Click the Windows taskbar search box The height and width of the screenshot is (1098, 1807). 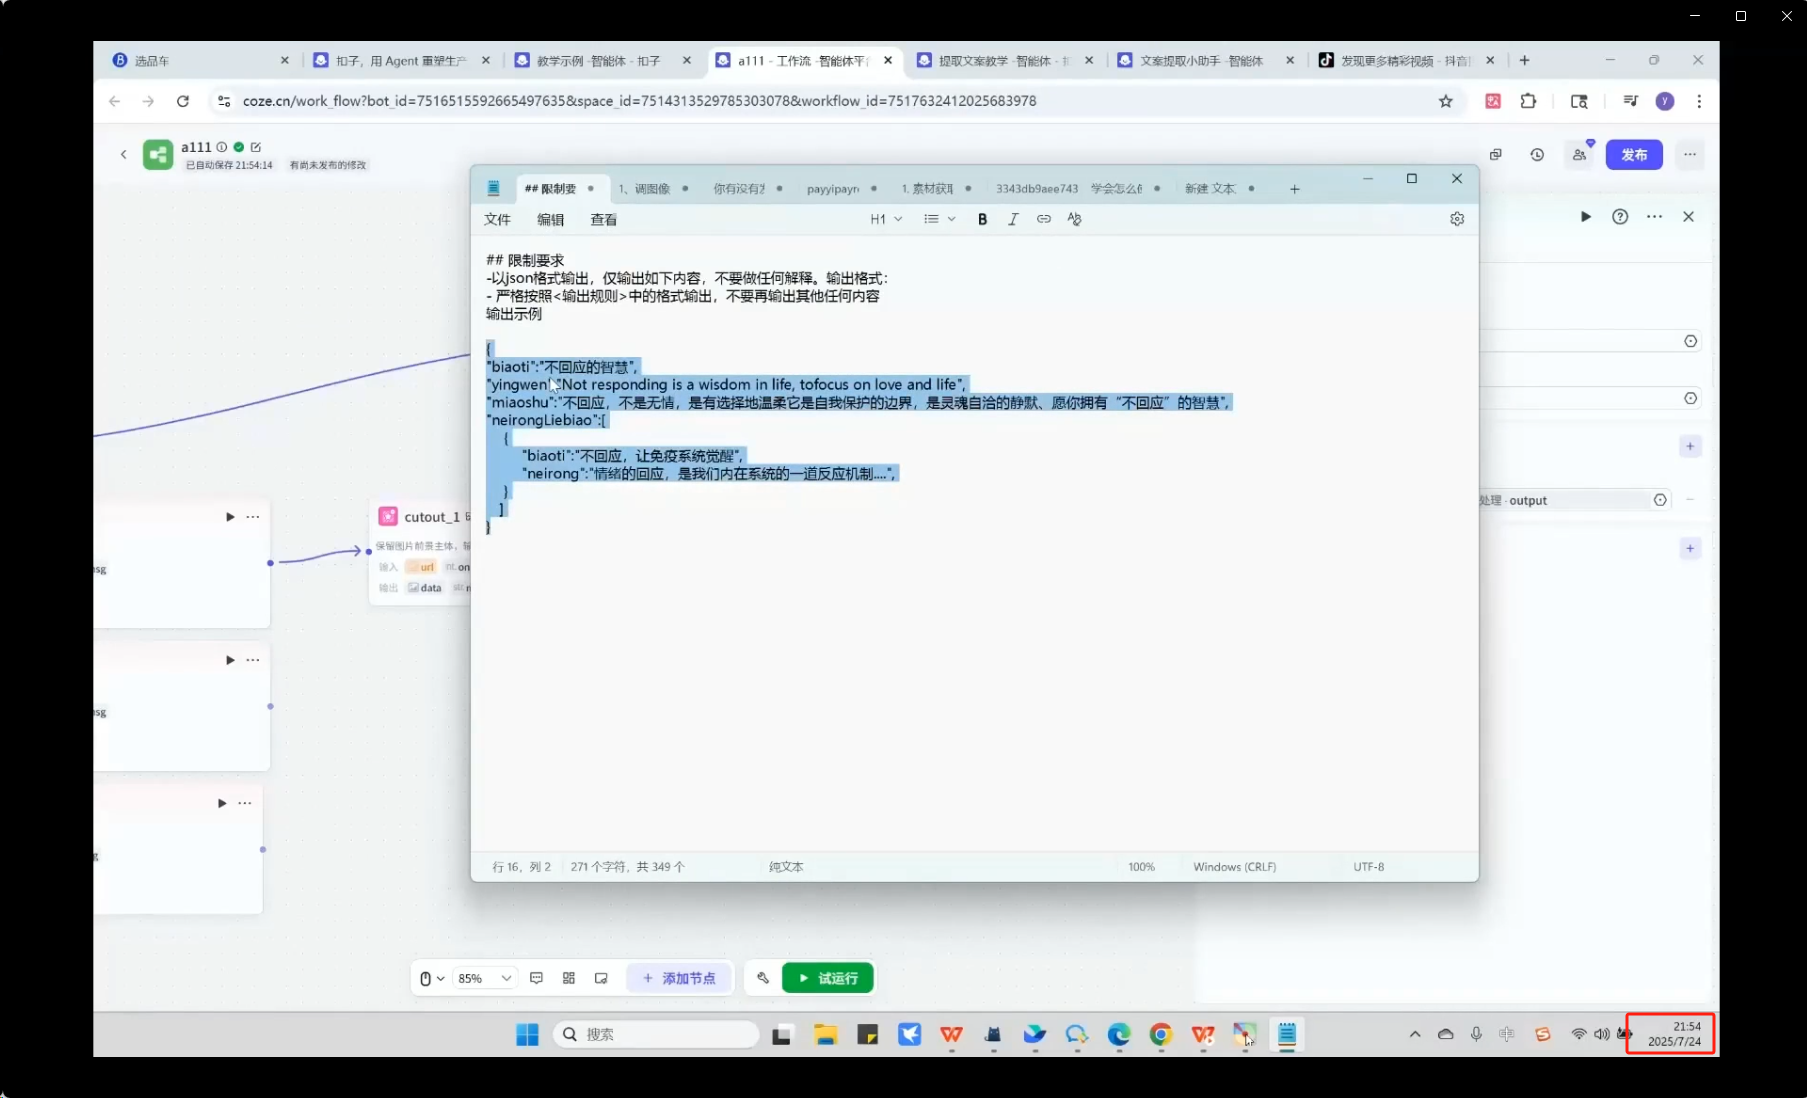[656, 1034]
